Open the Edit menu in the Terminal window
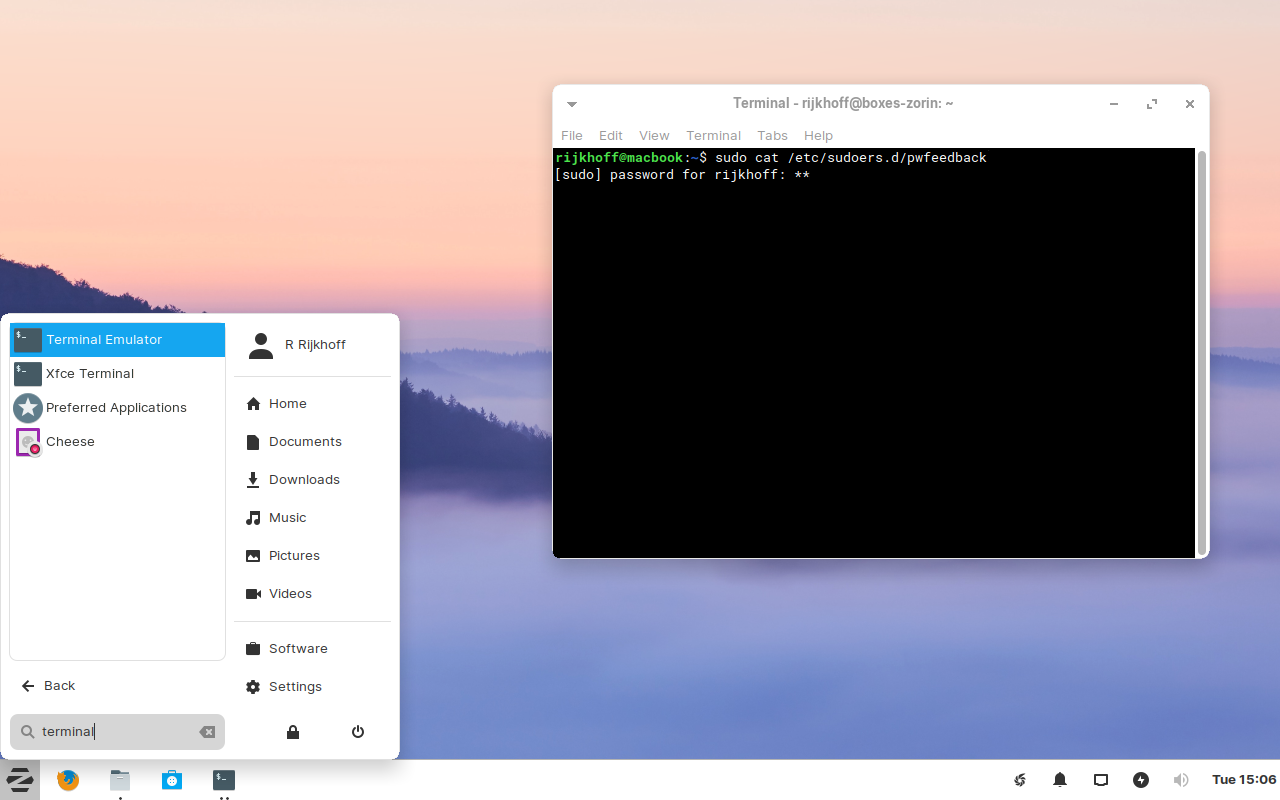This screenshot has width=1280, height=800. 611,136
